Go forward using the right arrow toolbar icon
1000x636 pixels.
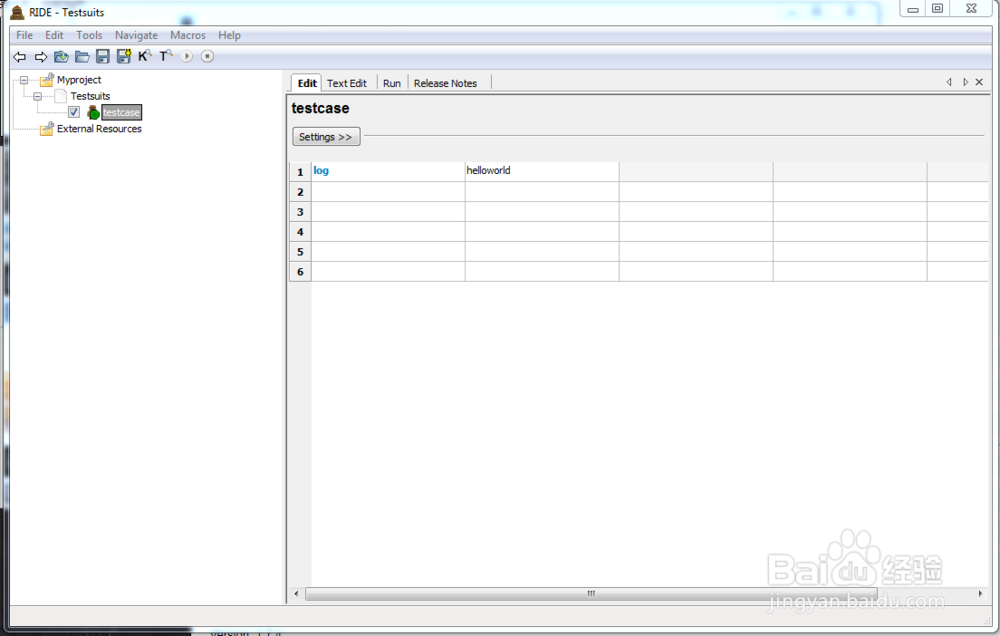point(41,57)
